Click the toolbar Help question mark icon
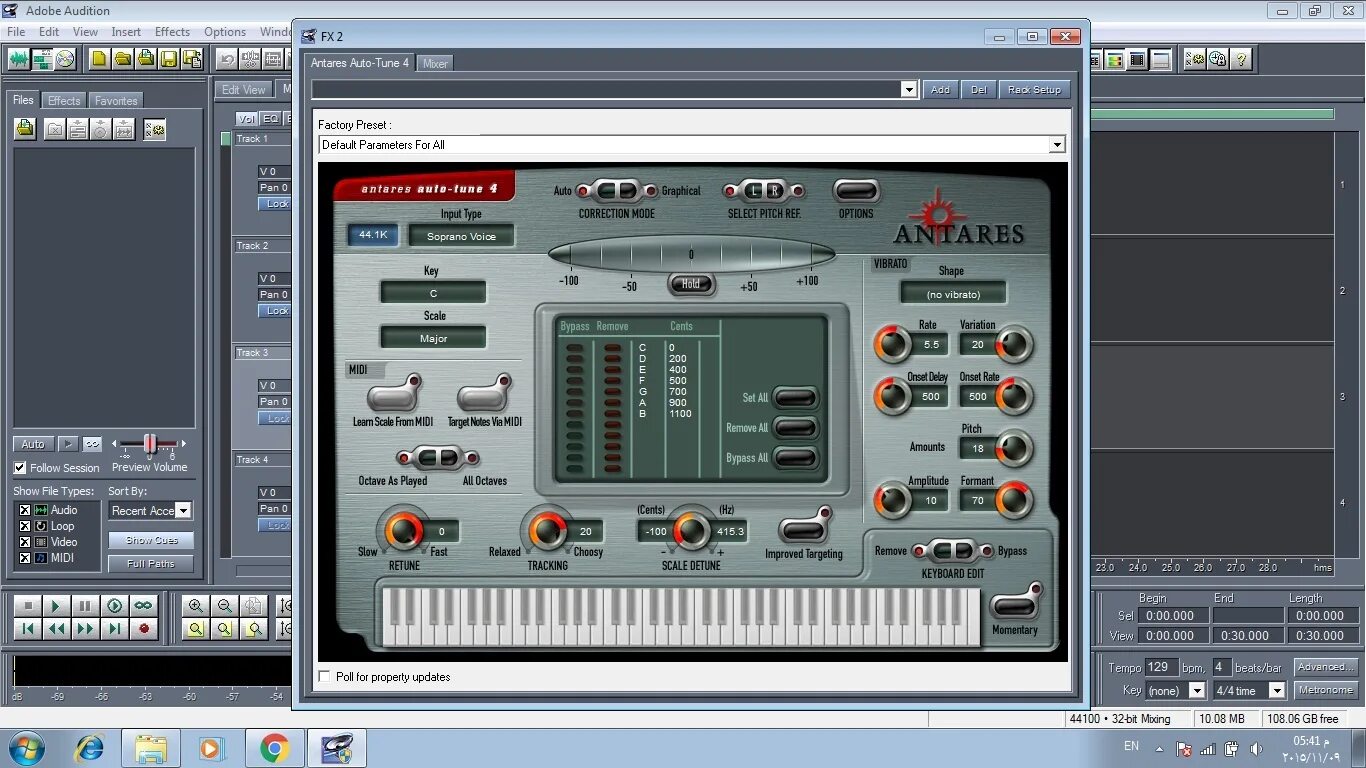Screen dimensions: 1366x768 point(1241,59)
